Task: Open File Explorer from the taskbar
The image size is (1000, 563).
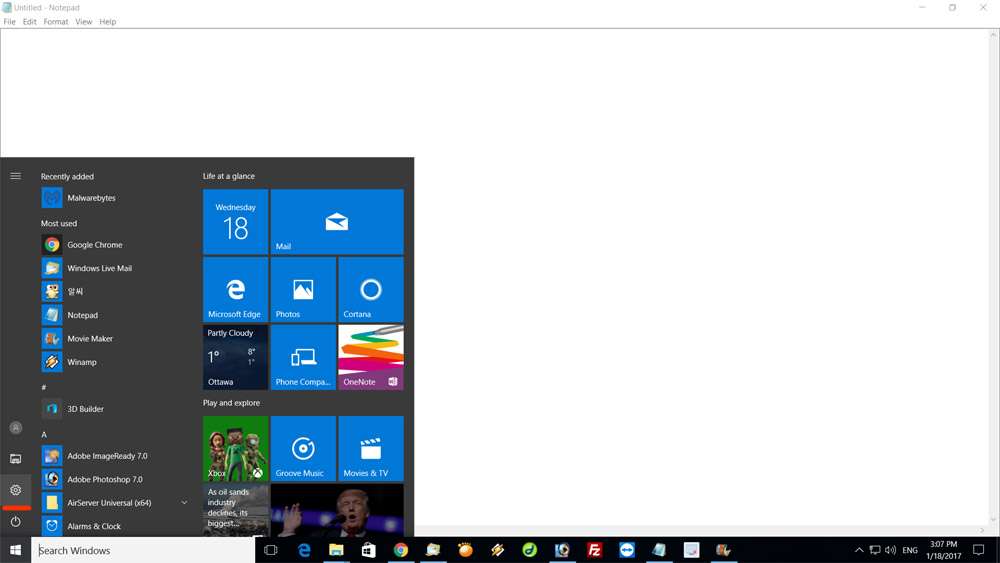Action: 336,550
